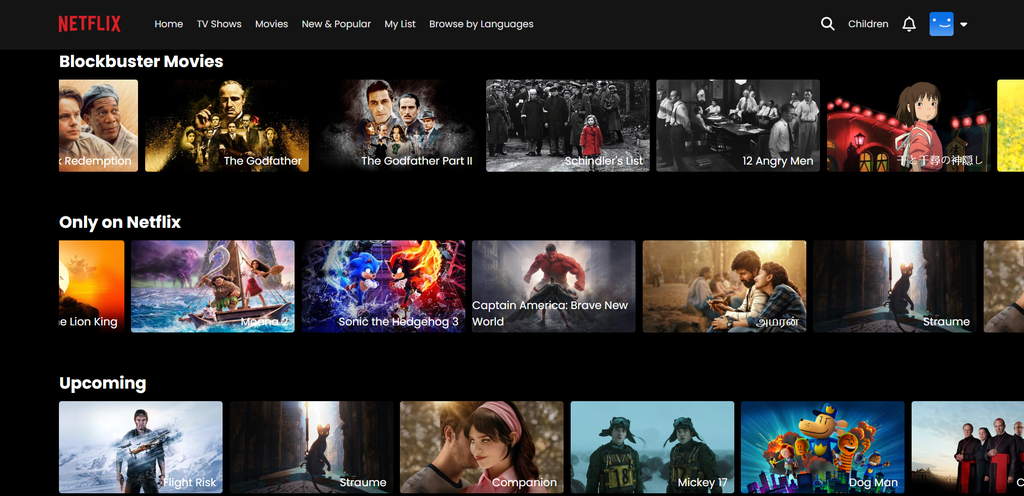Open The Godfather Part II card
This screenshot has width=1024, height=496.
pos(397,126)
